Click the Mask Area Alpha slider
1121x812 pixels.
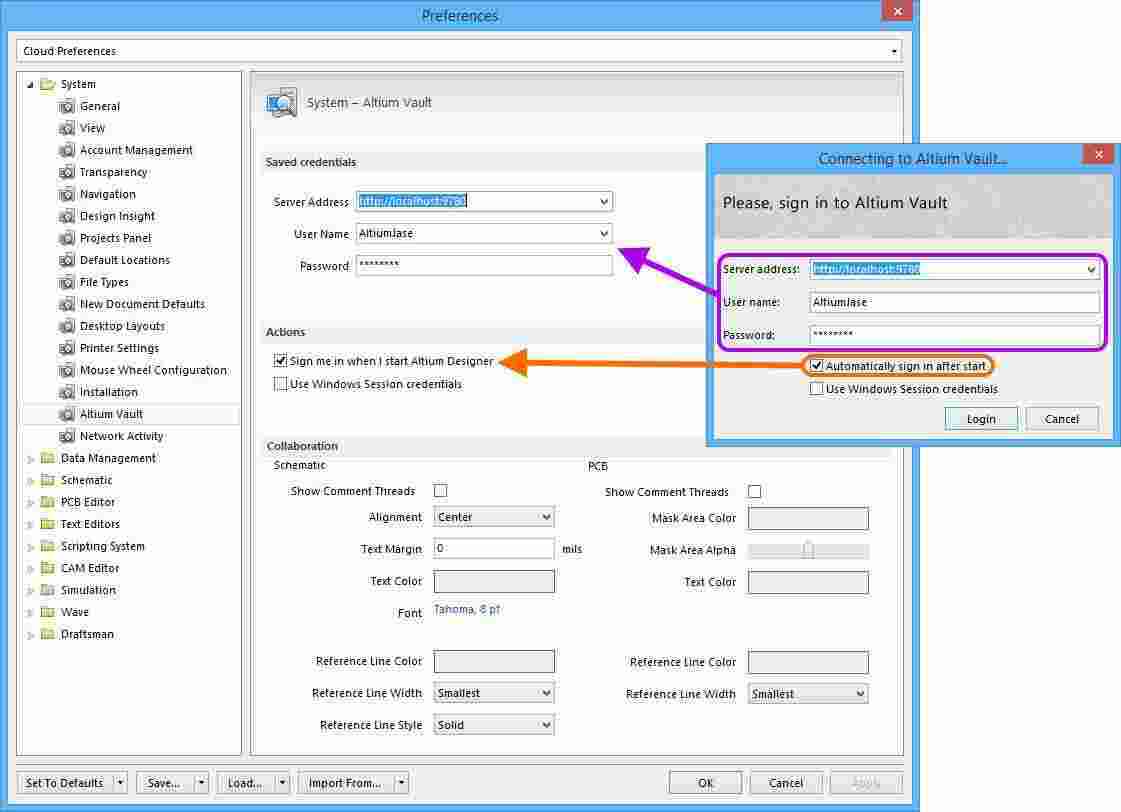(x=808, y=550)
